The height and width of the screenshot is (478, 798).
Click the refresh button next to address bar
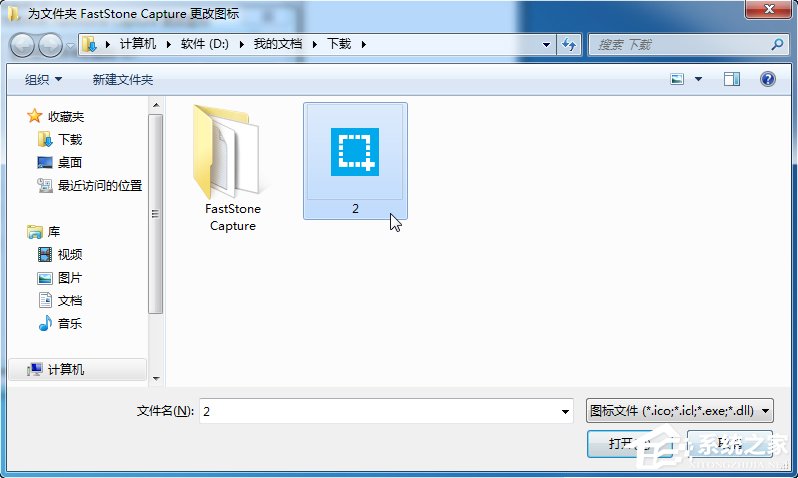pos(569,45)
